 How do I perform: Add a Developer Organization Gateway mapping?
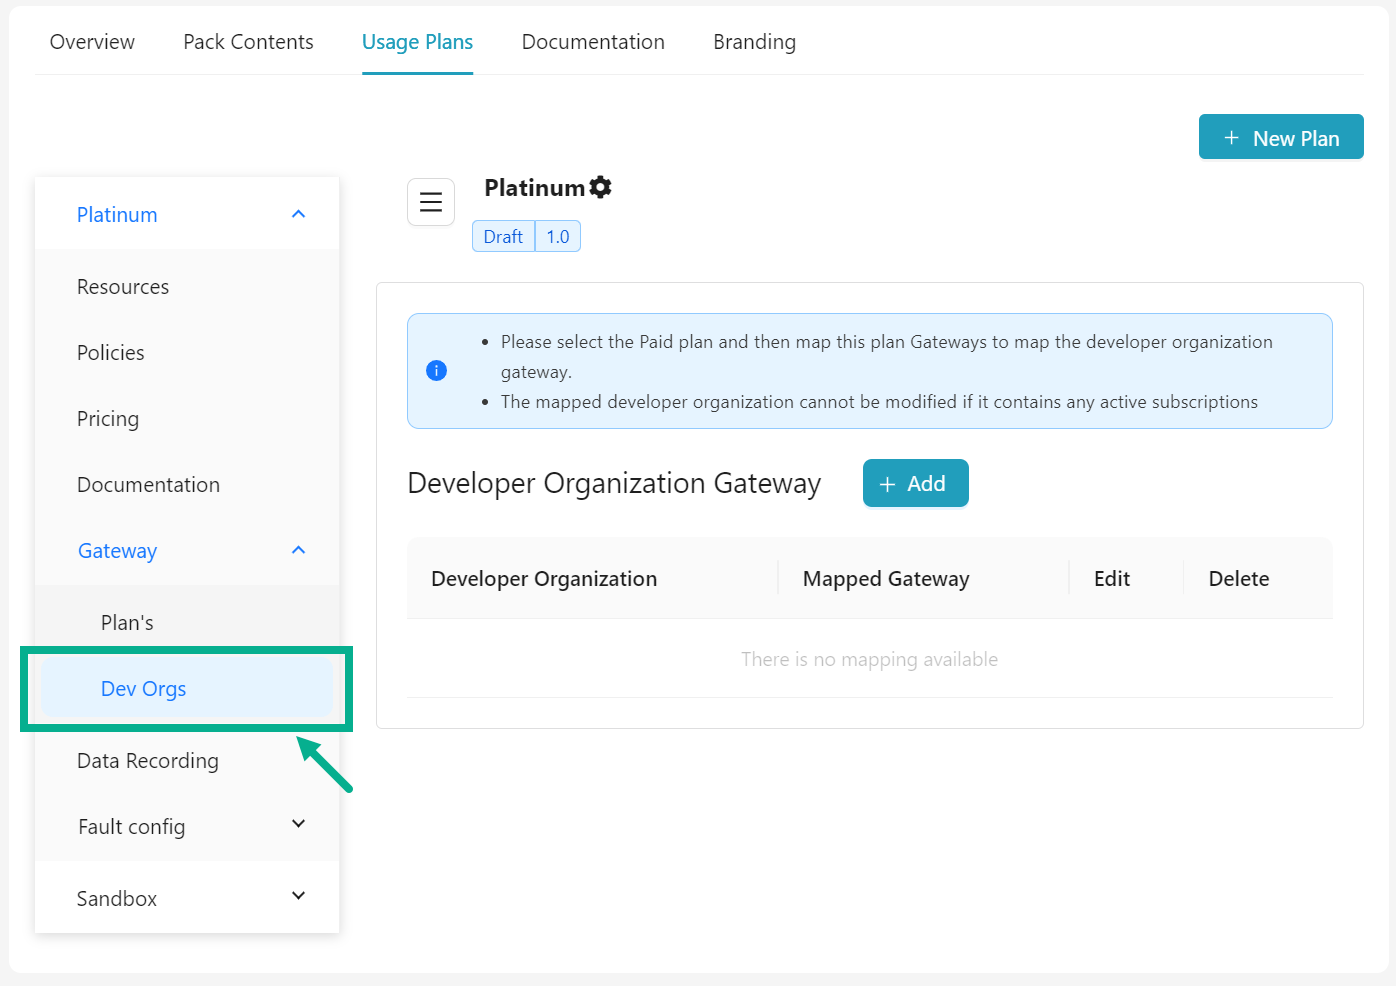click(915, 484)
